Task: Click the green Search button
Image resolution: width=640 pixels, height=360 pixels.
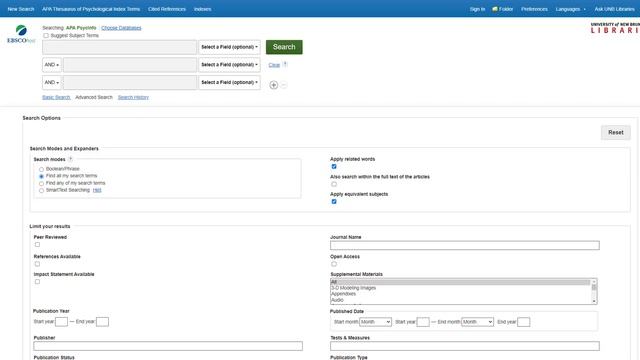Action: coord(284,47)
